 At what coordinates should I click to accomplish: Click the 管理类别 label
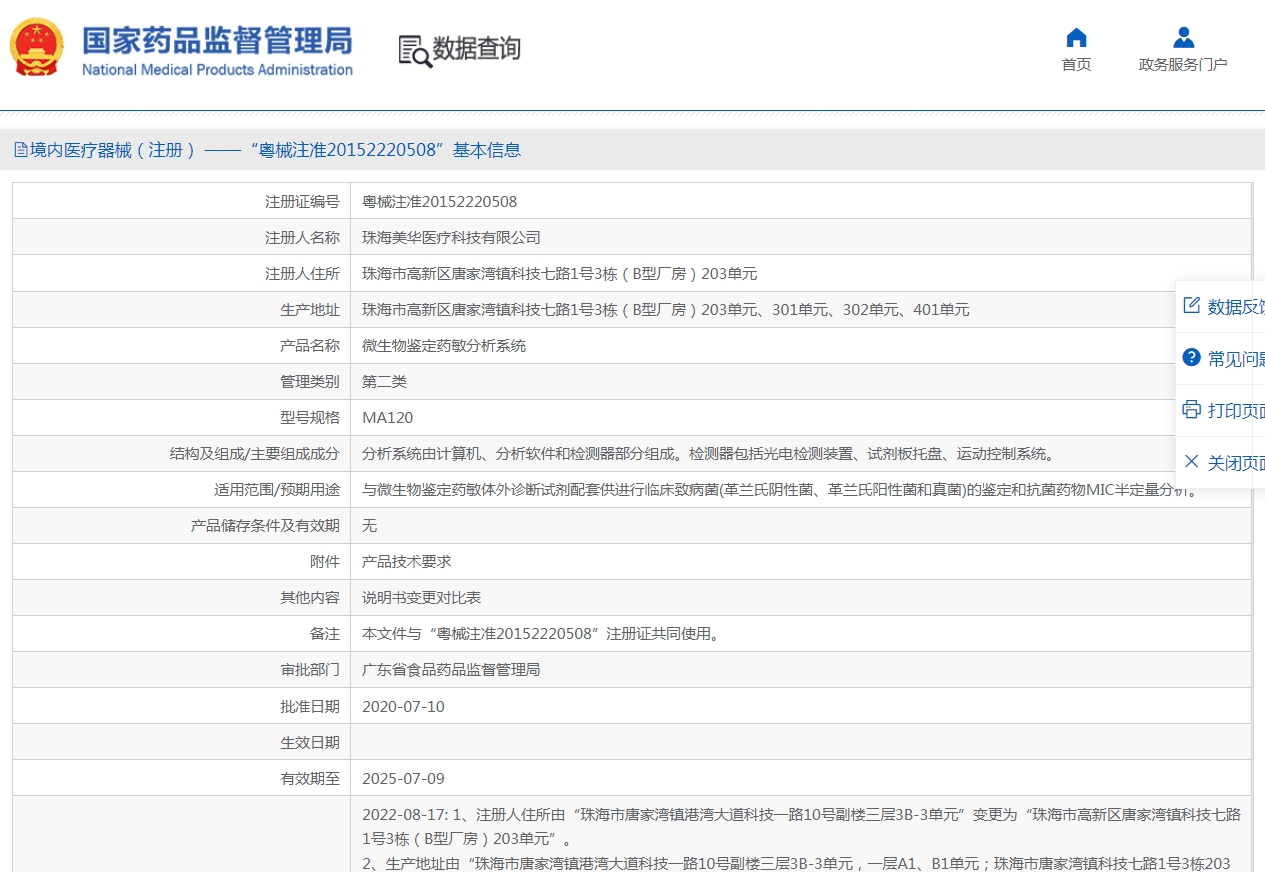tap(310, 382)
